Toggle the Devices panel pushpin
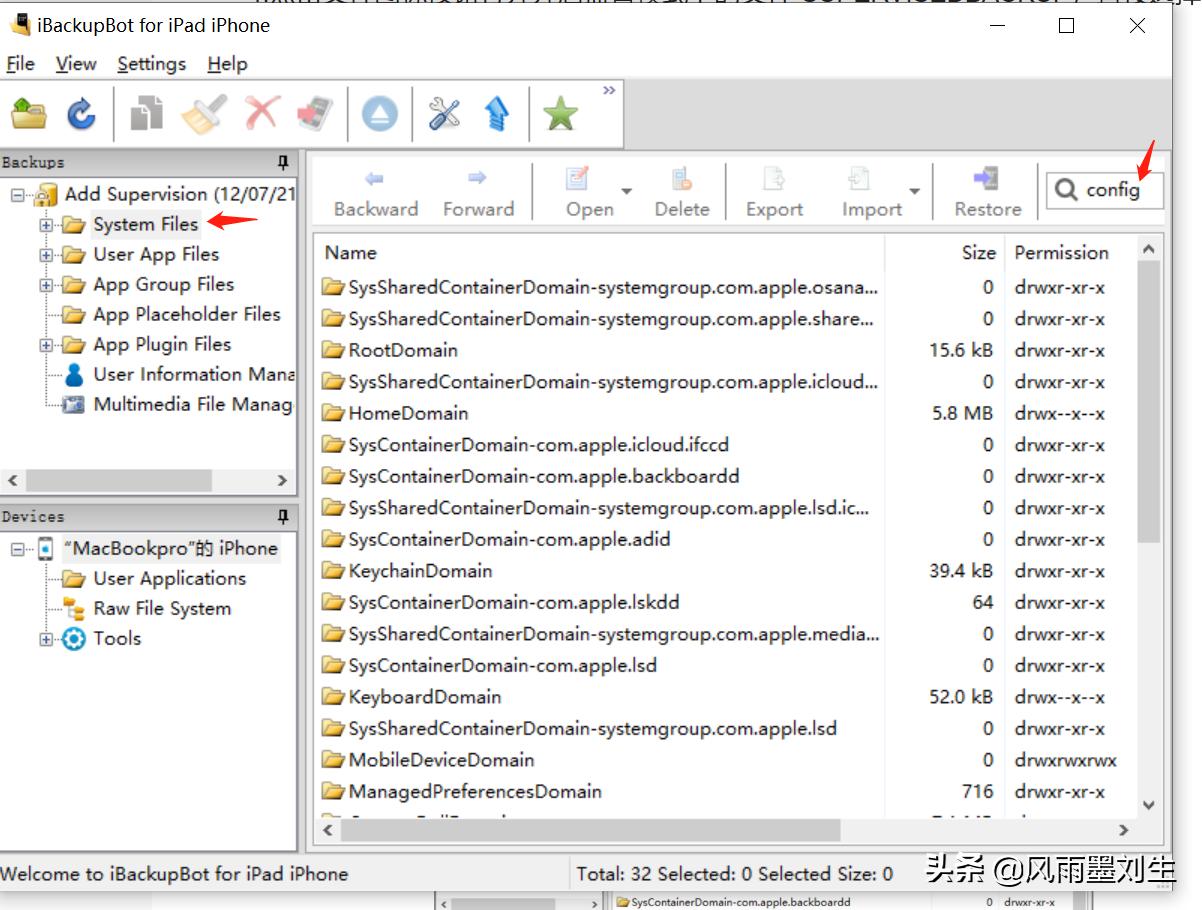Screen dimensions: 1202x910 point(283,517)
